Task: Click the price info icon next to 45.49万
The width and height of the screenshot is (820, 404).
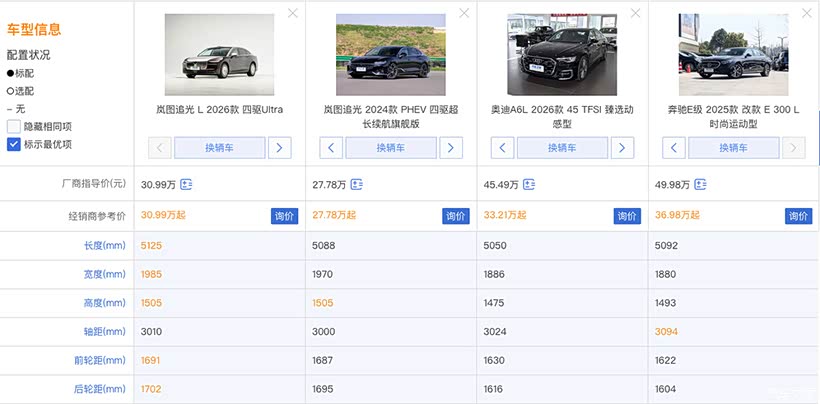Action: (x=529, y=185)
